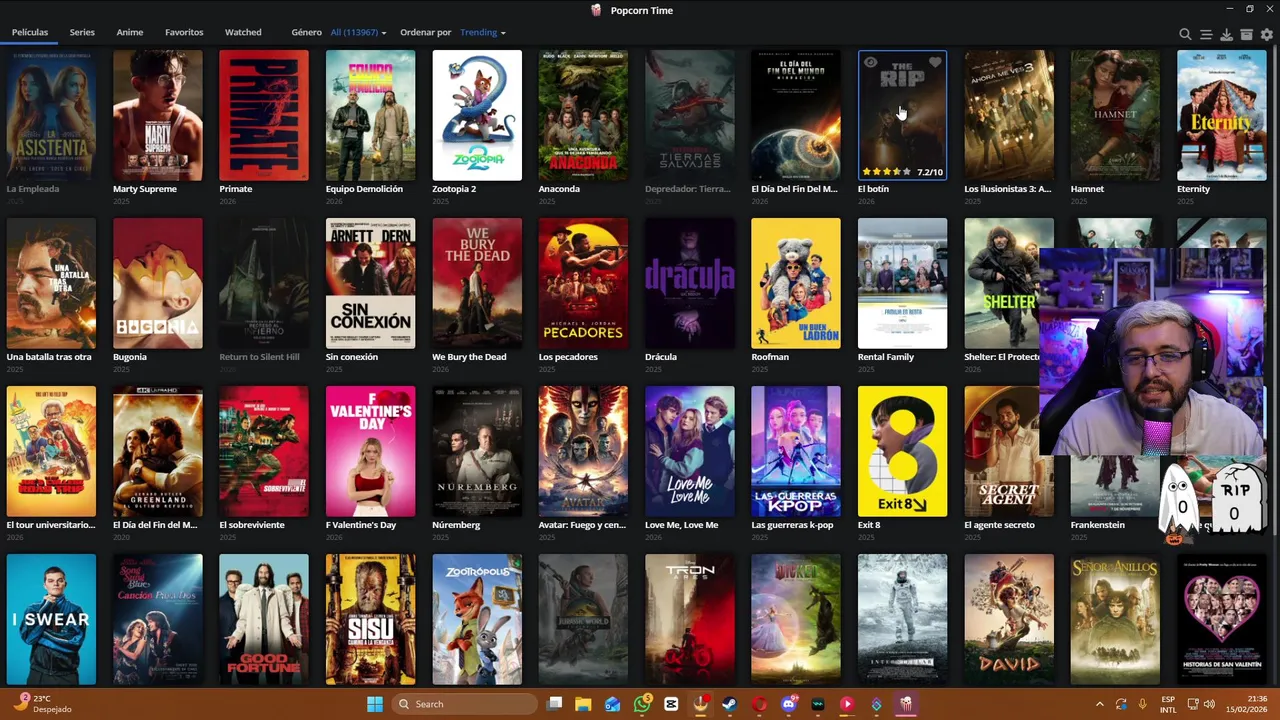
Task: Select the Los pecadores poster
Action: (583, 283)
